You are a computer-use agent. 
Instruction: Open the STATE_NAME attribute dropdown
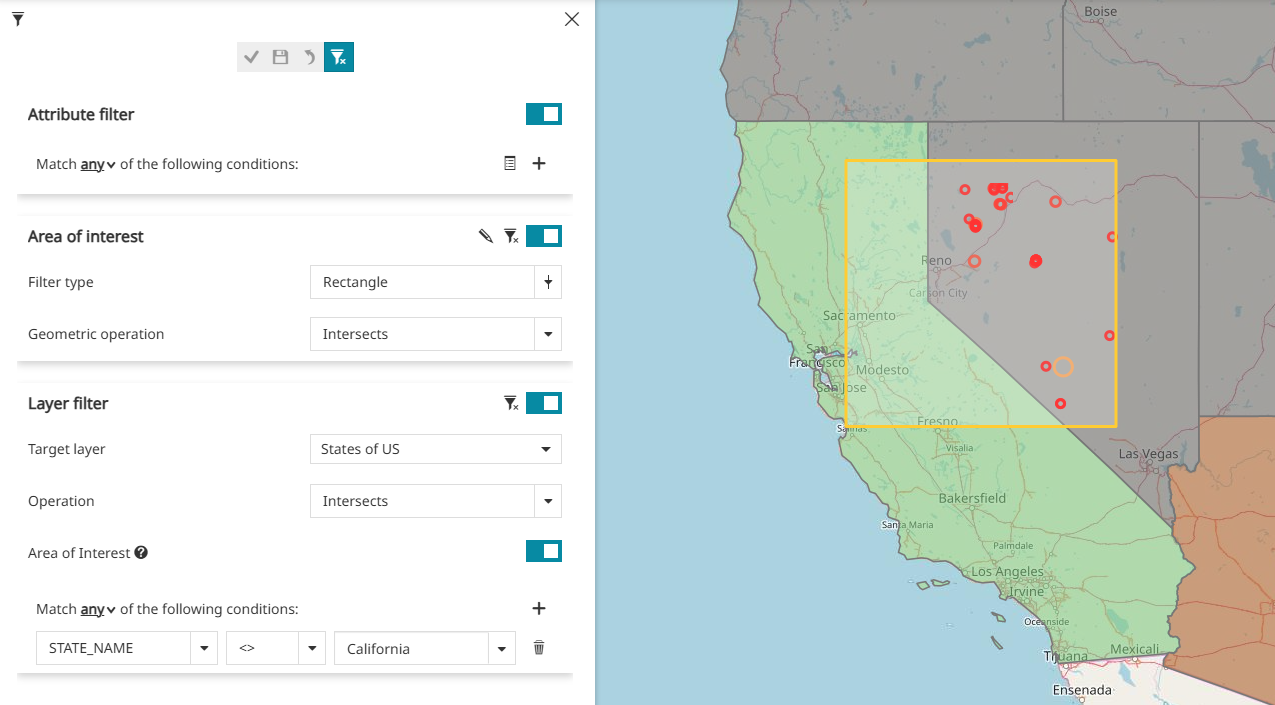click(x=203, y=648)
